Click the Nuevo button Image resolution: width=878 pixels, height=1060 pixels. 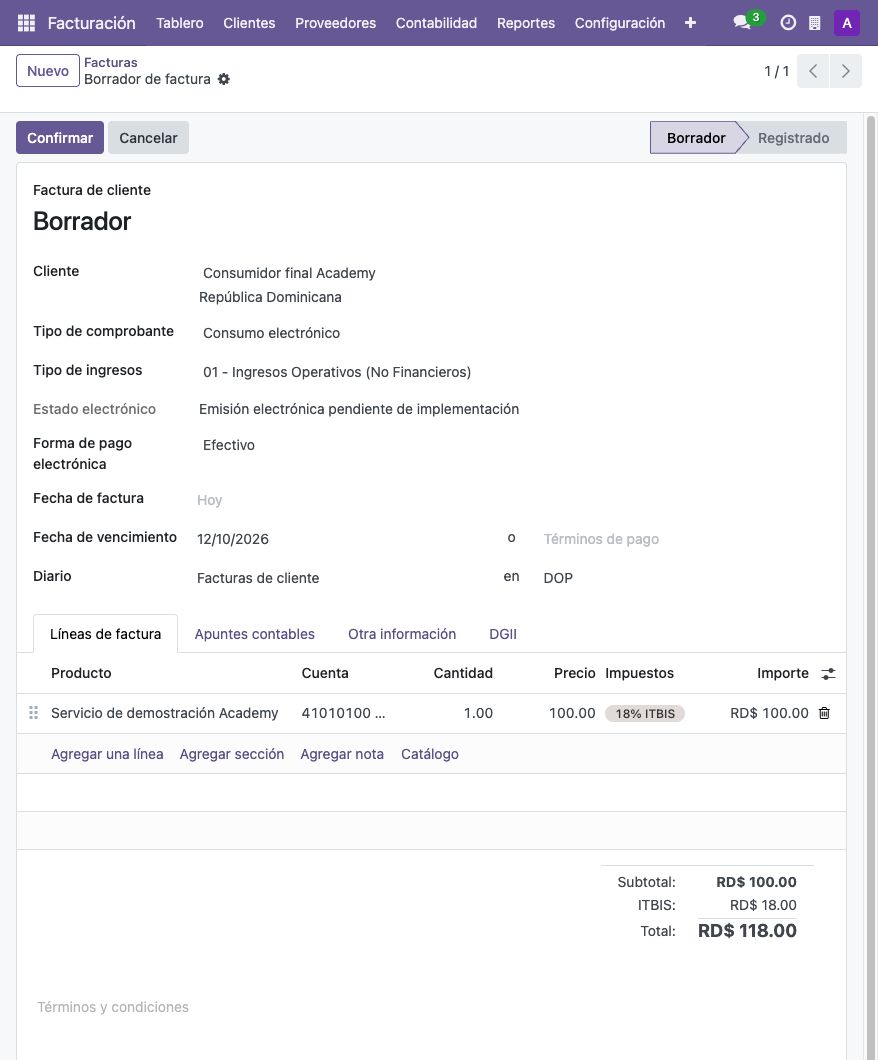pos(48,71)
